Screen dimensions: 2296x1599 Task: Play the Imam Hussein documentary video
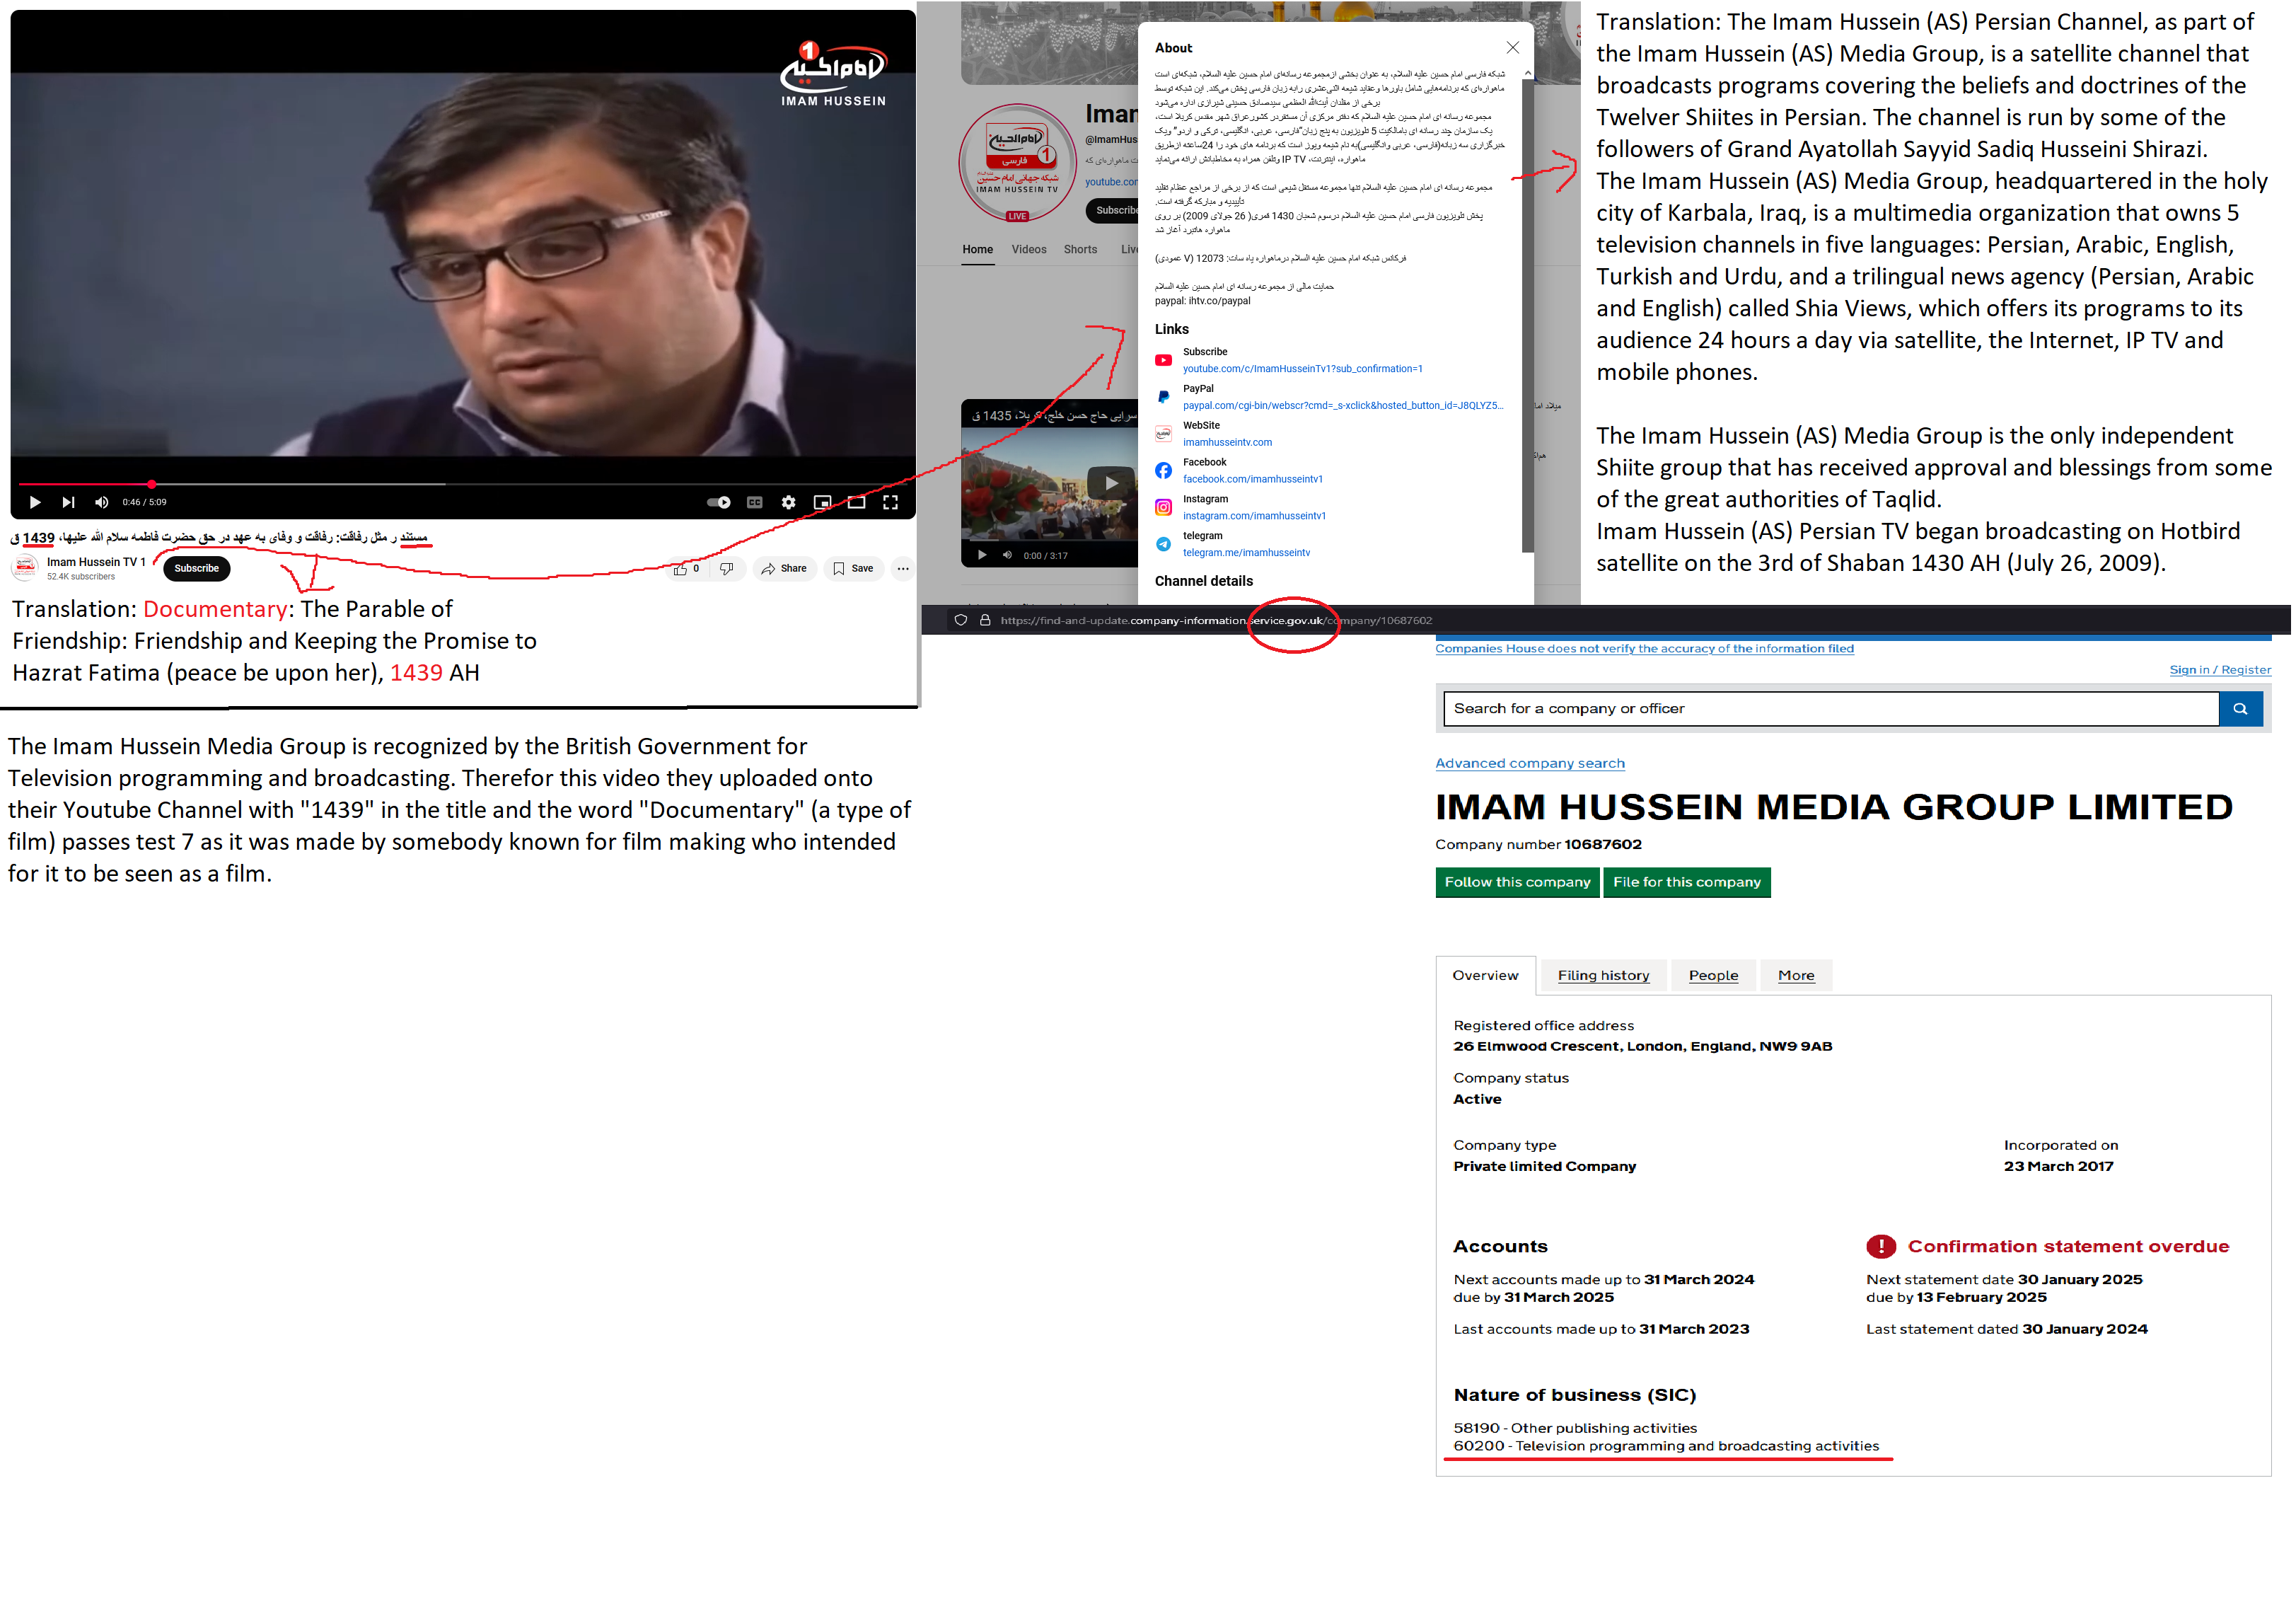(35, 503)
